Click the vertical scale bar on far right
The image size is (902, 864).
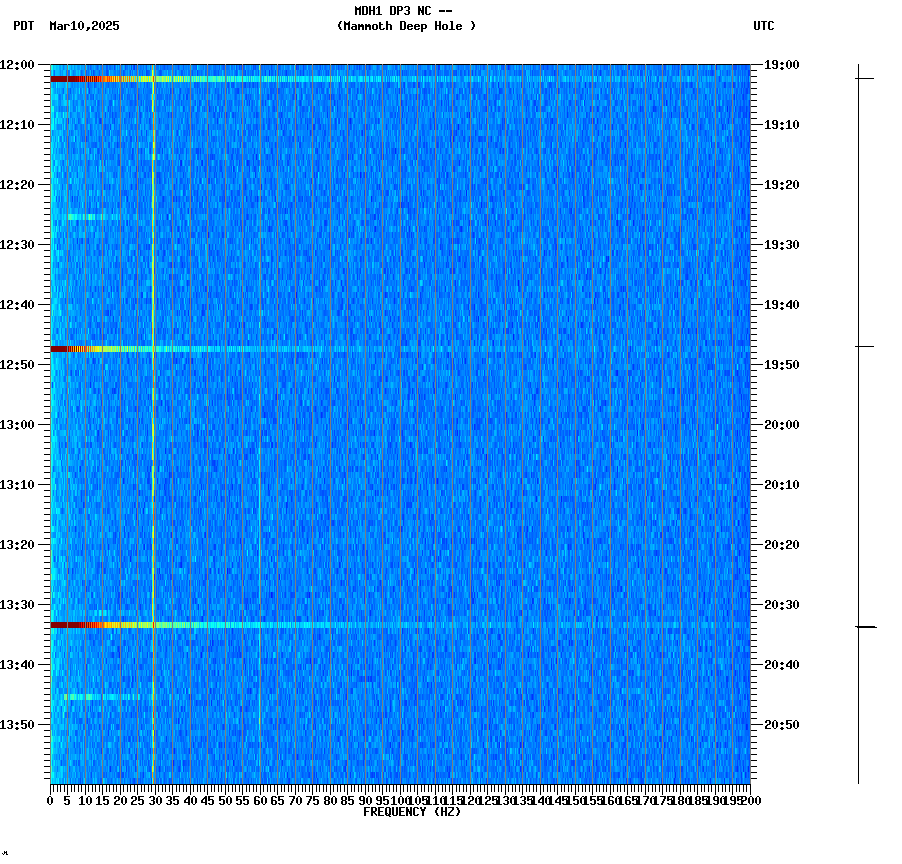pos(858,420)
